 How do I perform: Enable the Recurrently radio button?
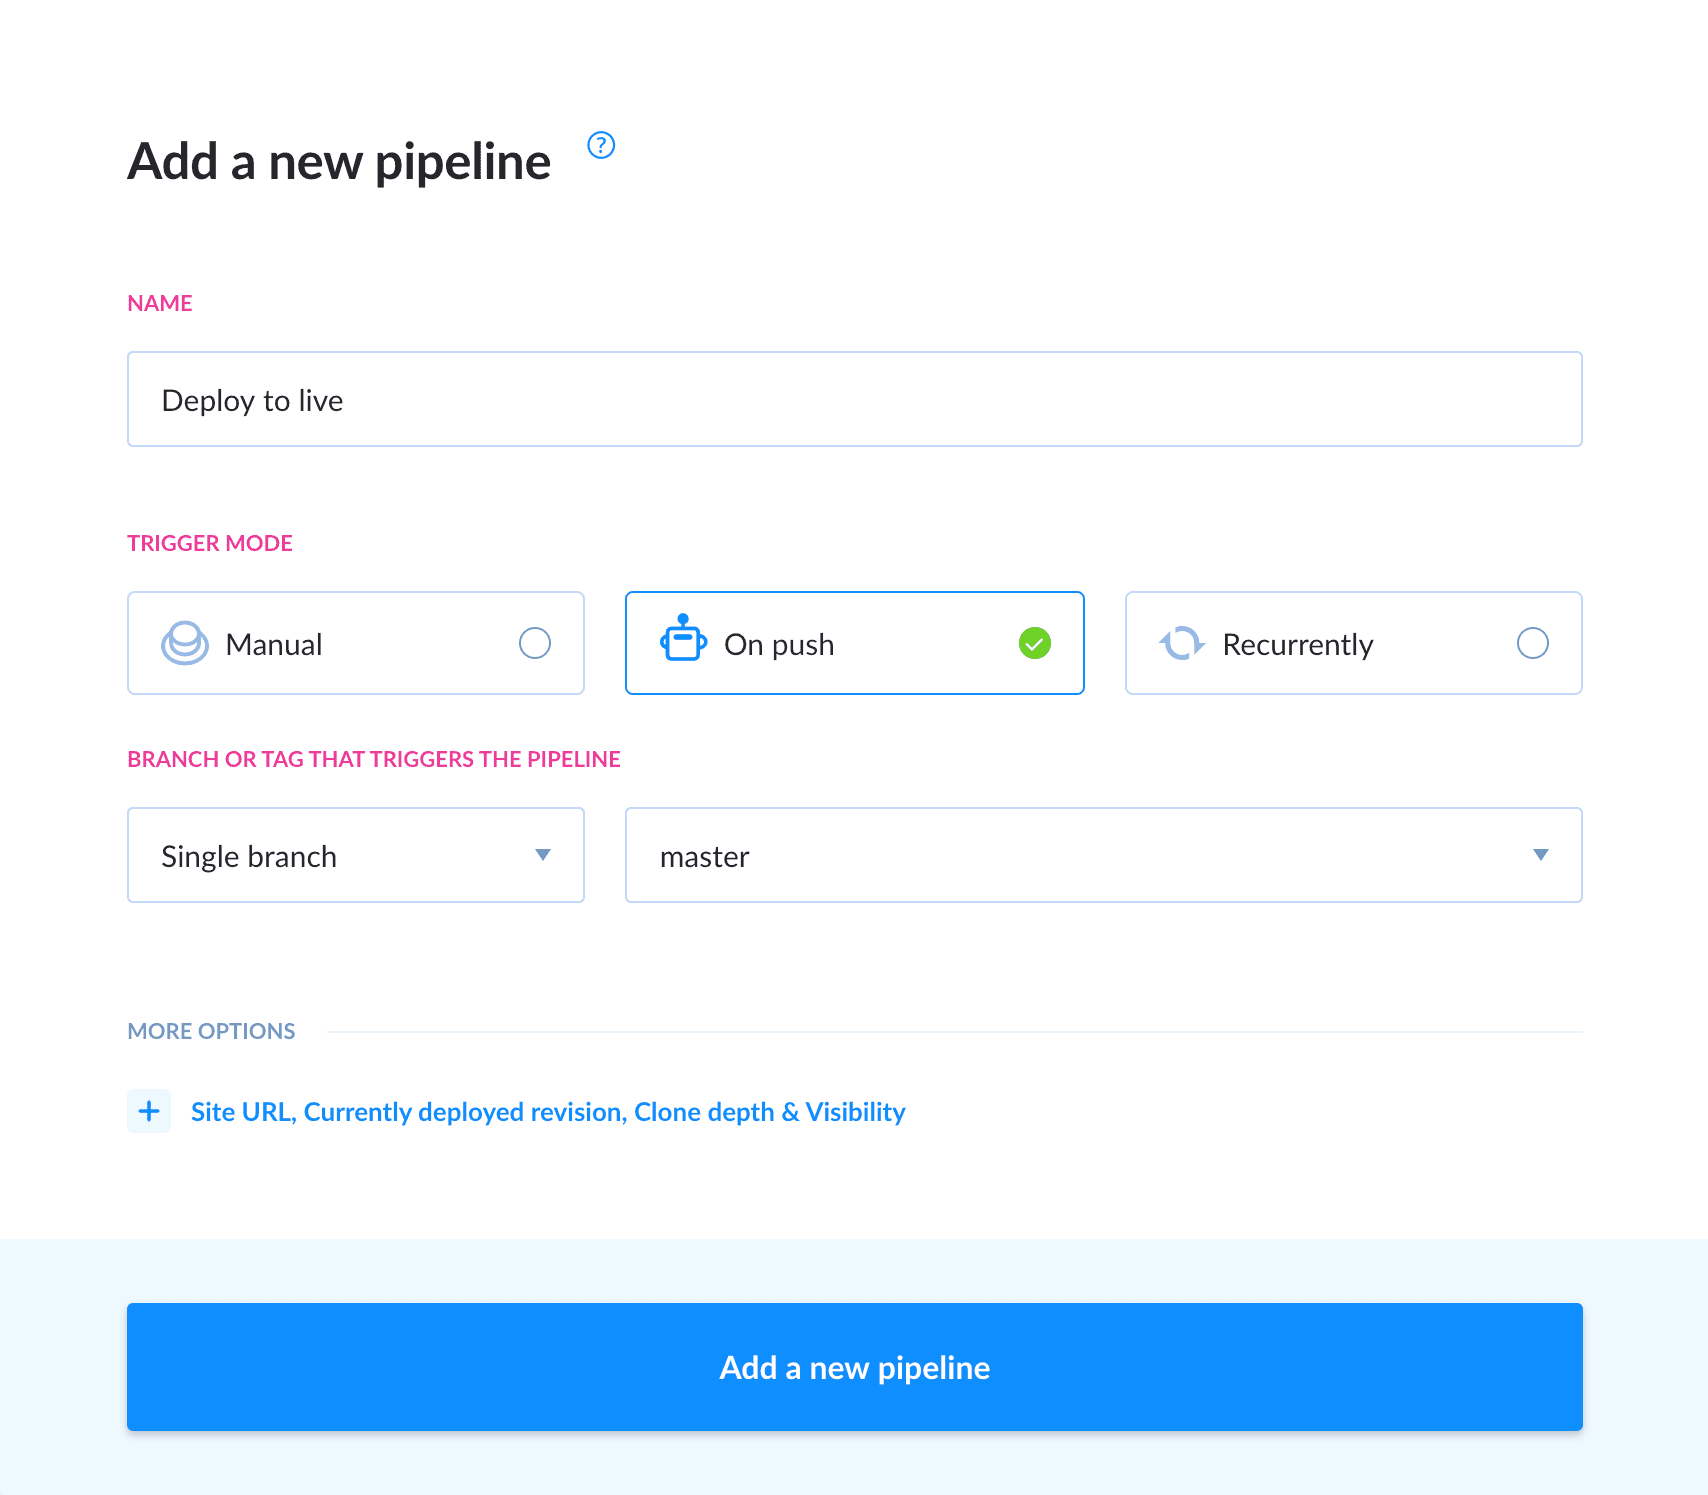pos(1532,643)
